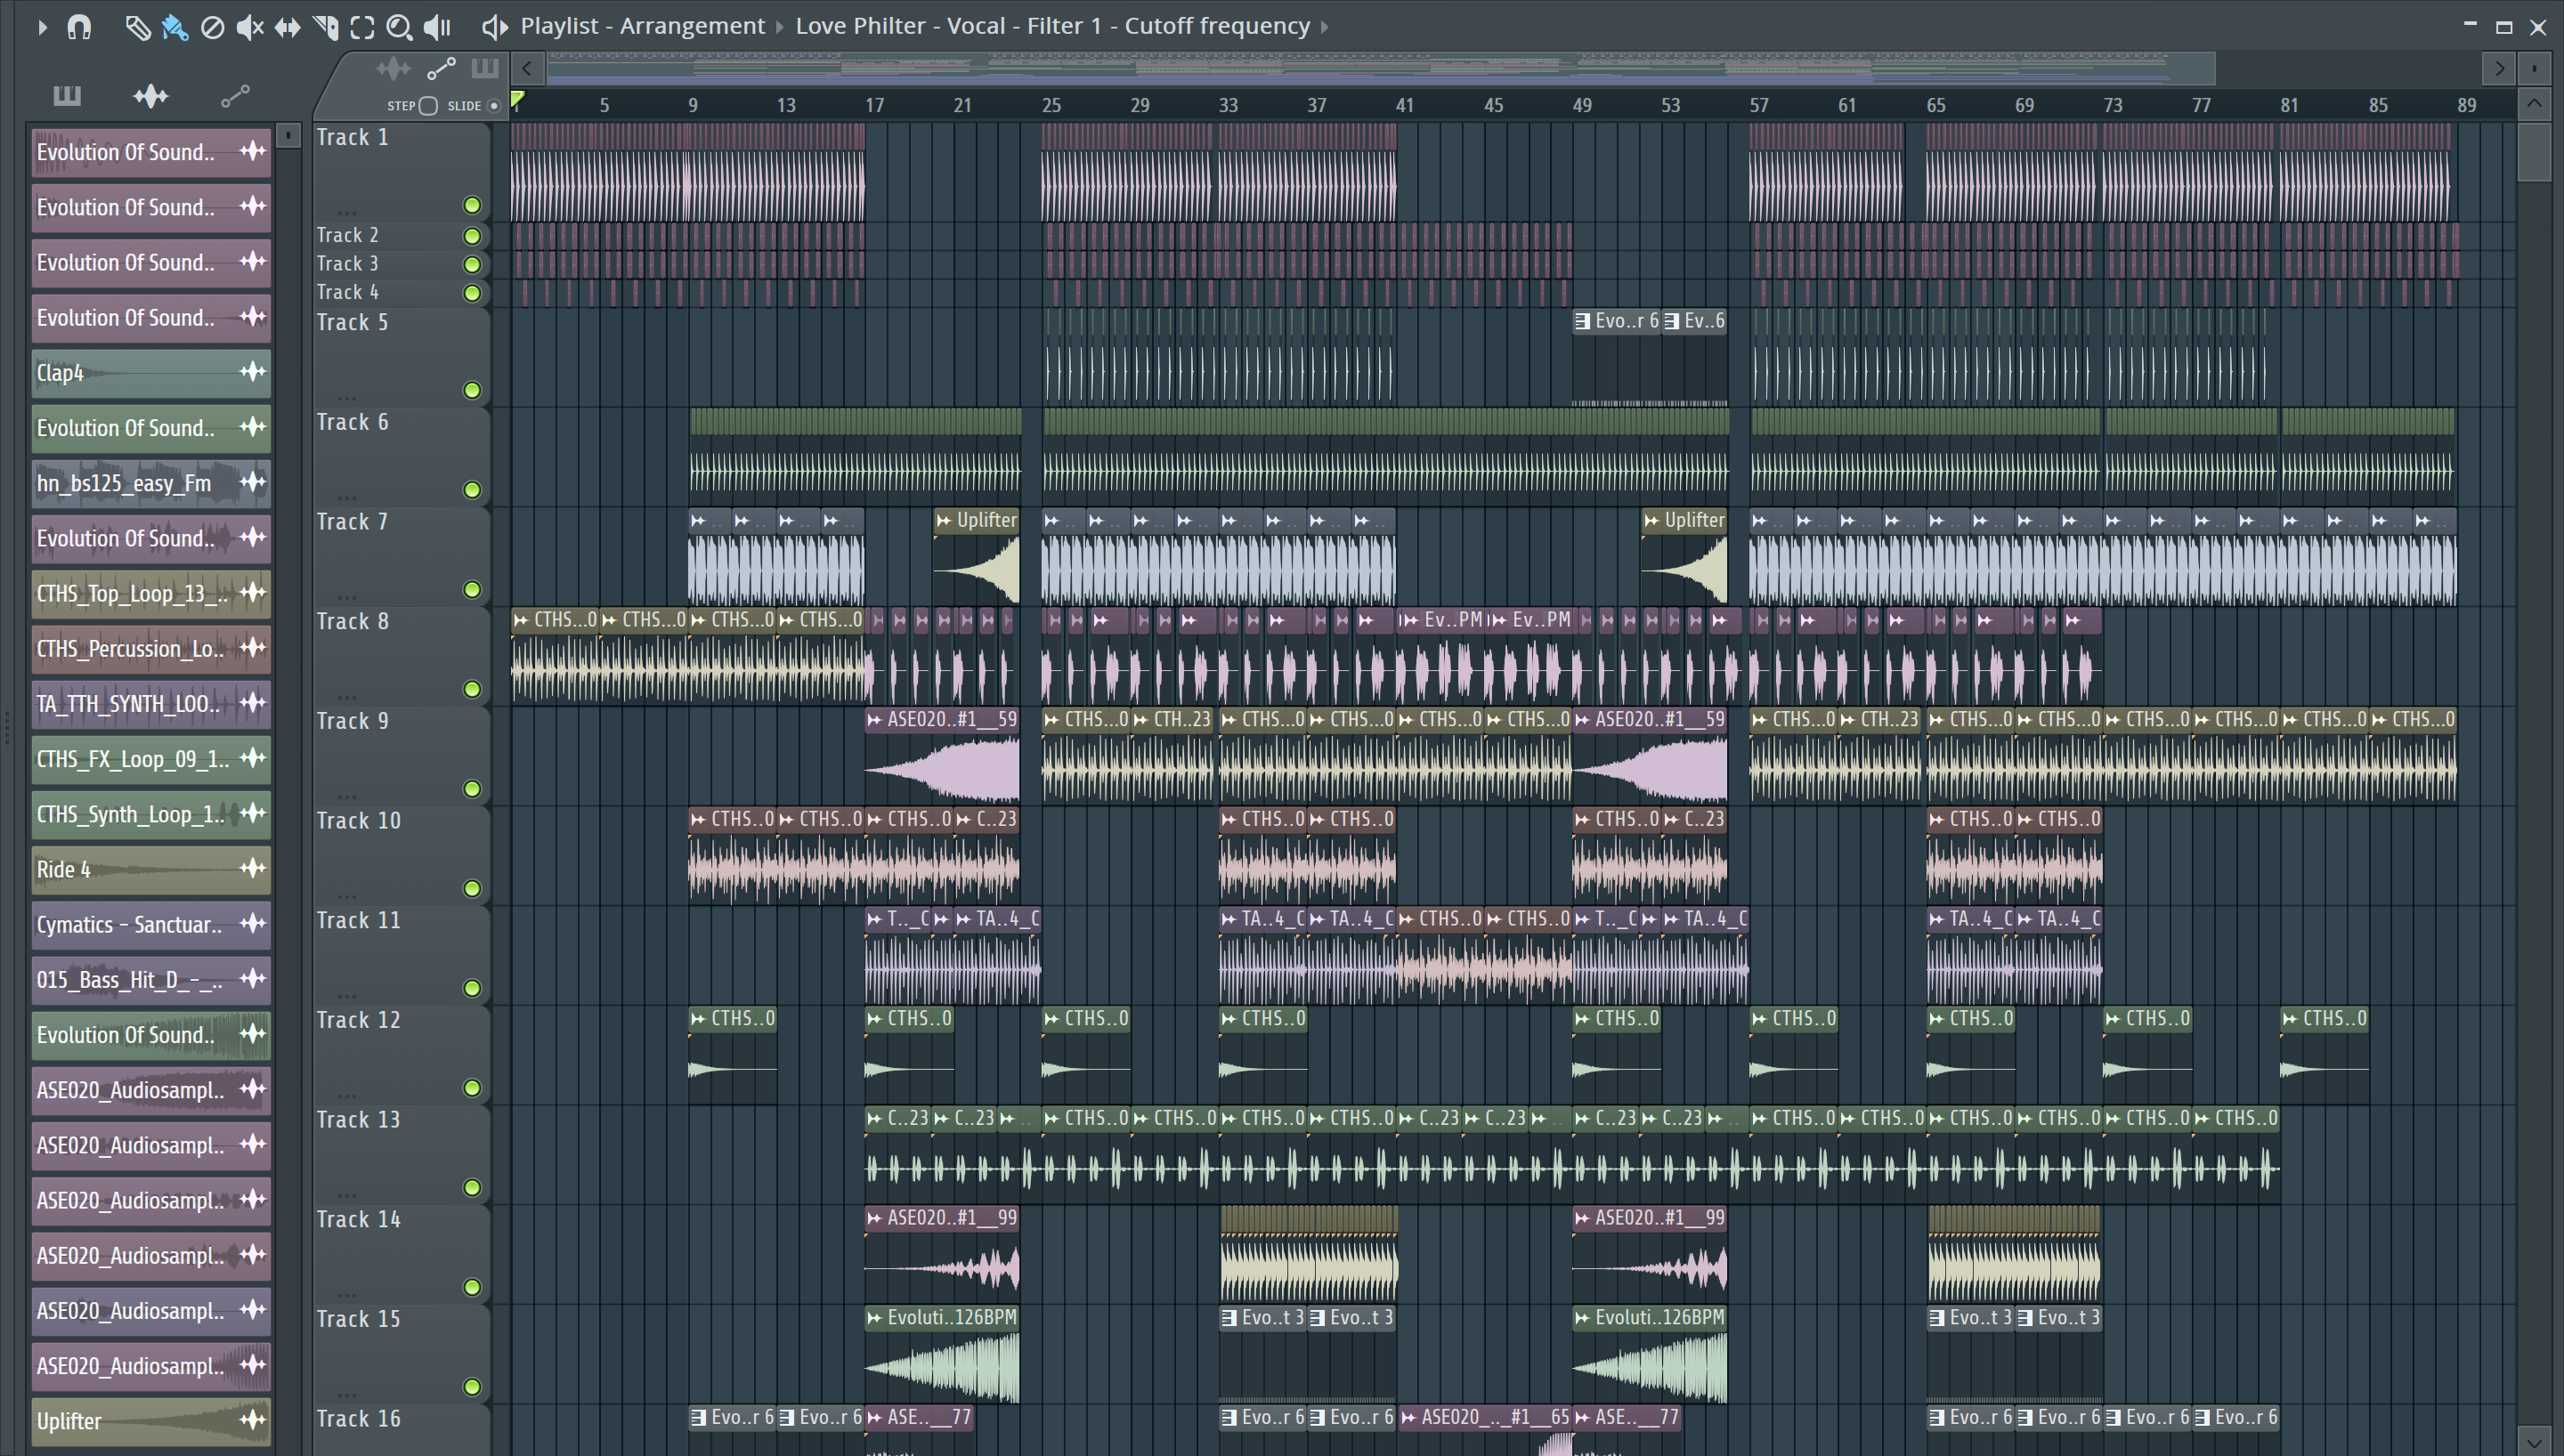Image resolution: width=2564 pixels, height=1456 pixels.
Task: Toggle the SLIDE switch
Action: (x=494, y=106)
